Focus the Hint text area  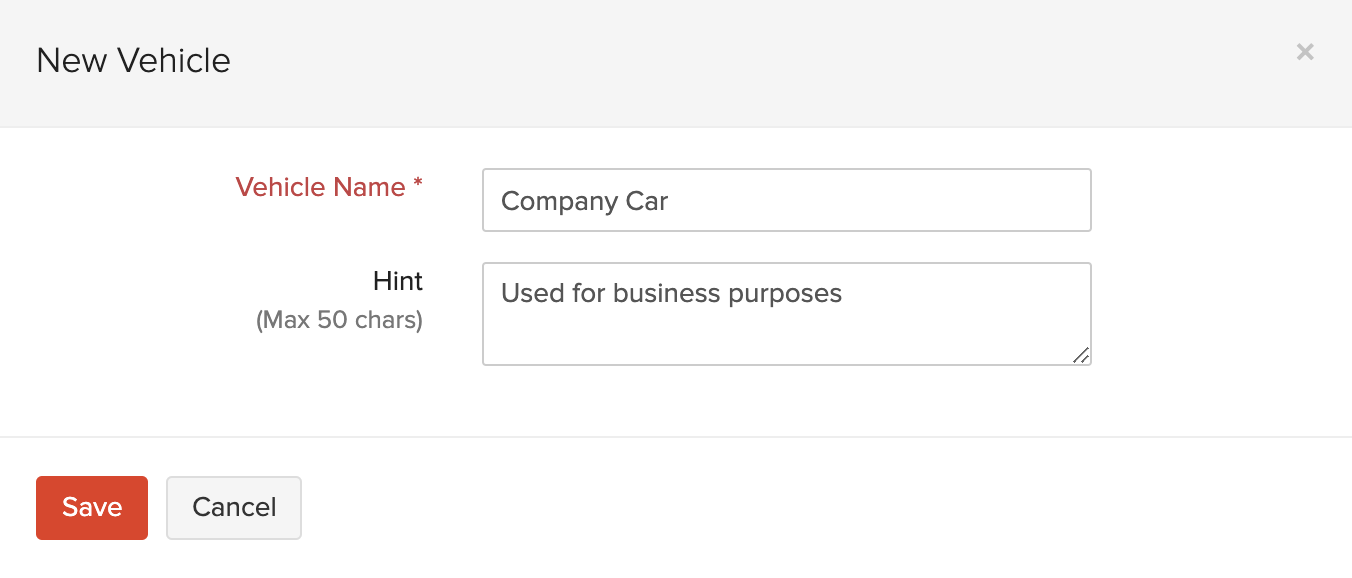pyautogui.click(x=786, y=314)
